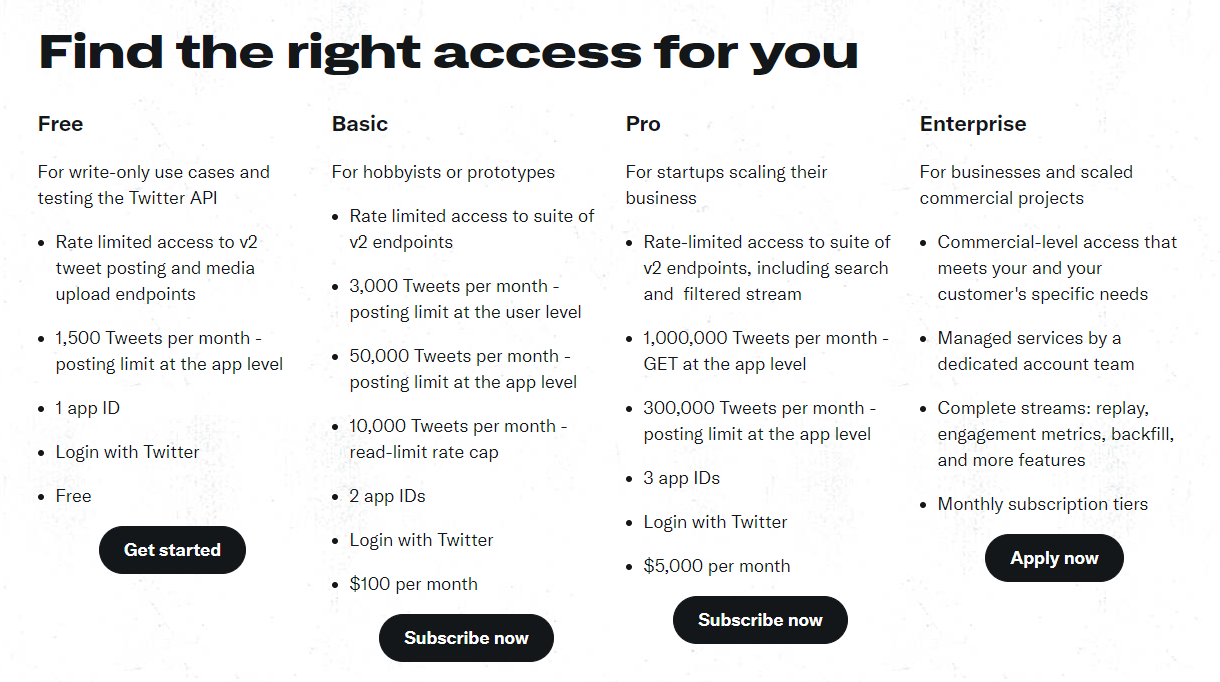
Task: Click the "Find the right access for you" heading
Action: coord(448,51)
